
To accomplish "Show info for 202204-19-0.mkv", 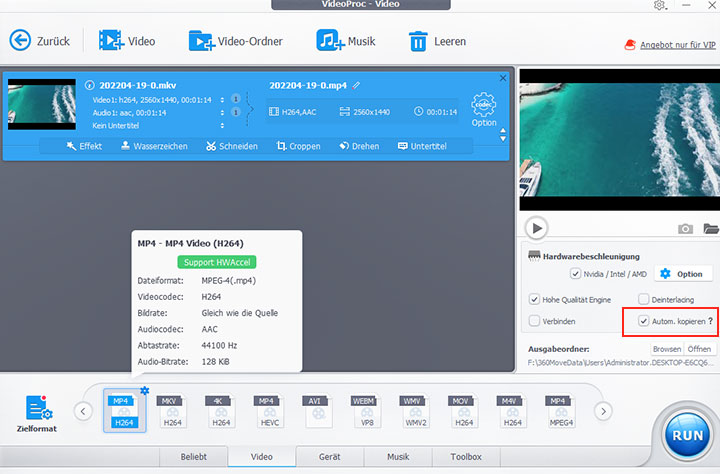I will pyautogui.click(x=90, y=85).
